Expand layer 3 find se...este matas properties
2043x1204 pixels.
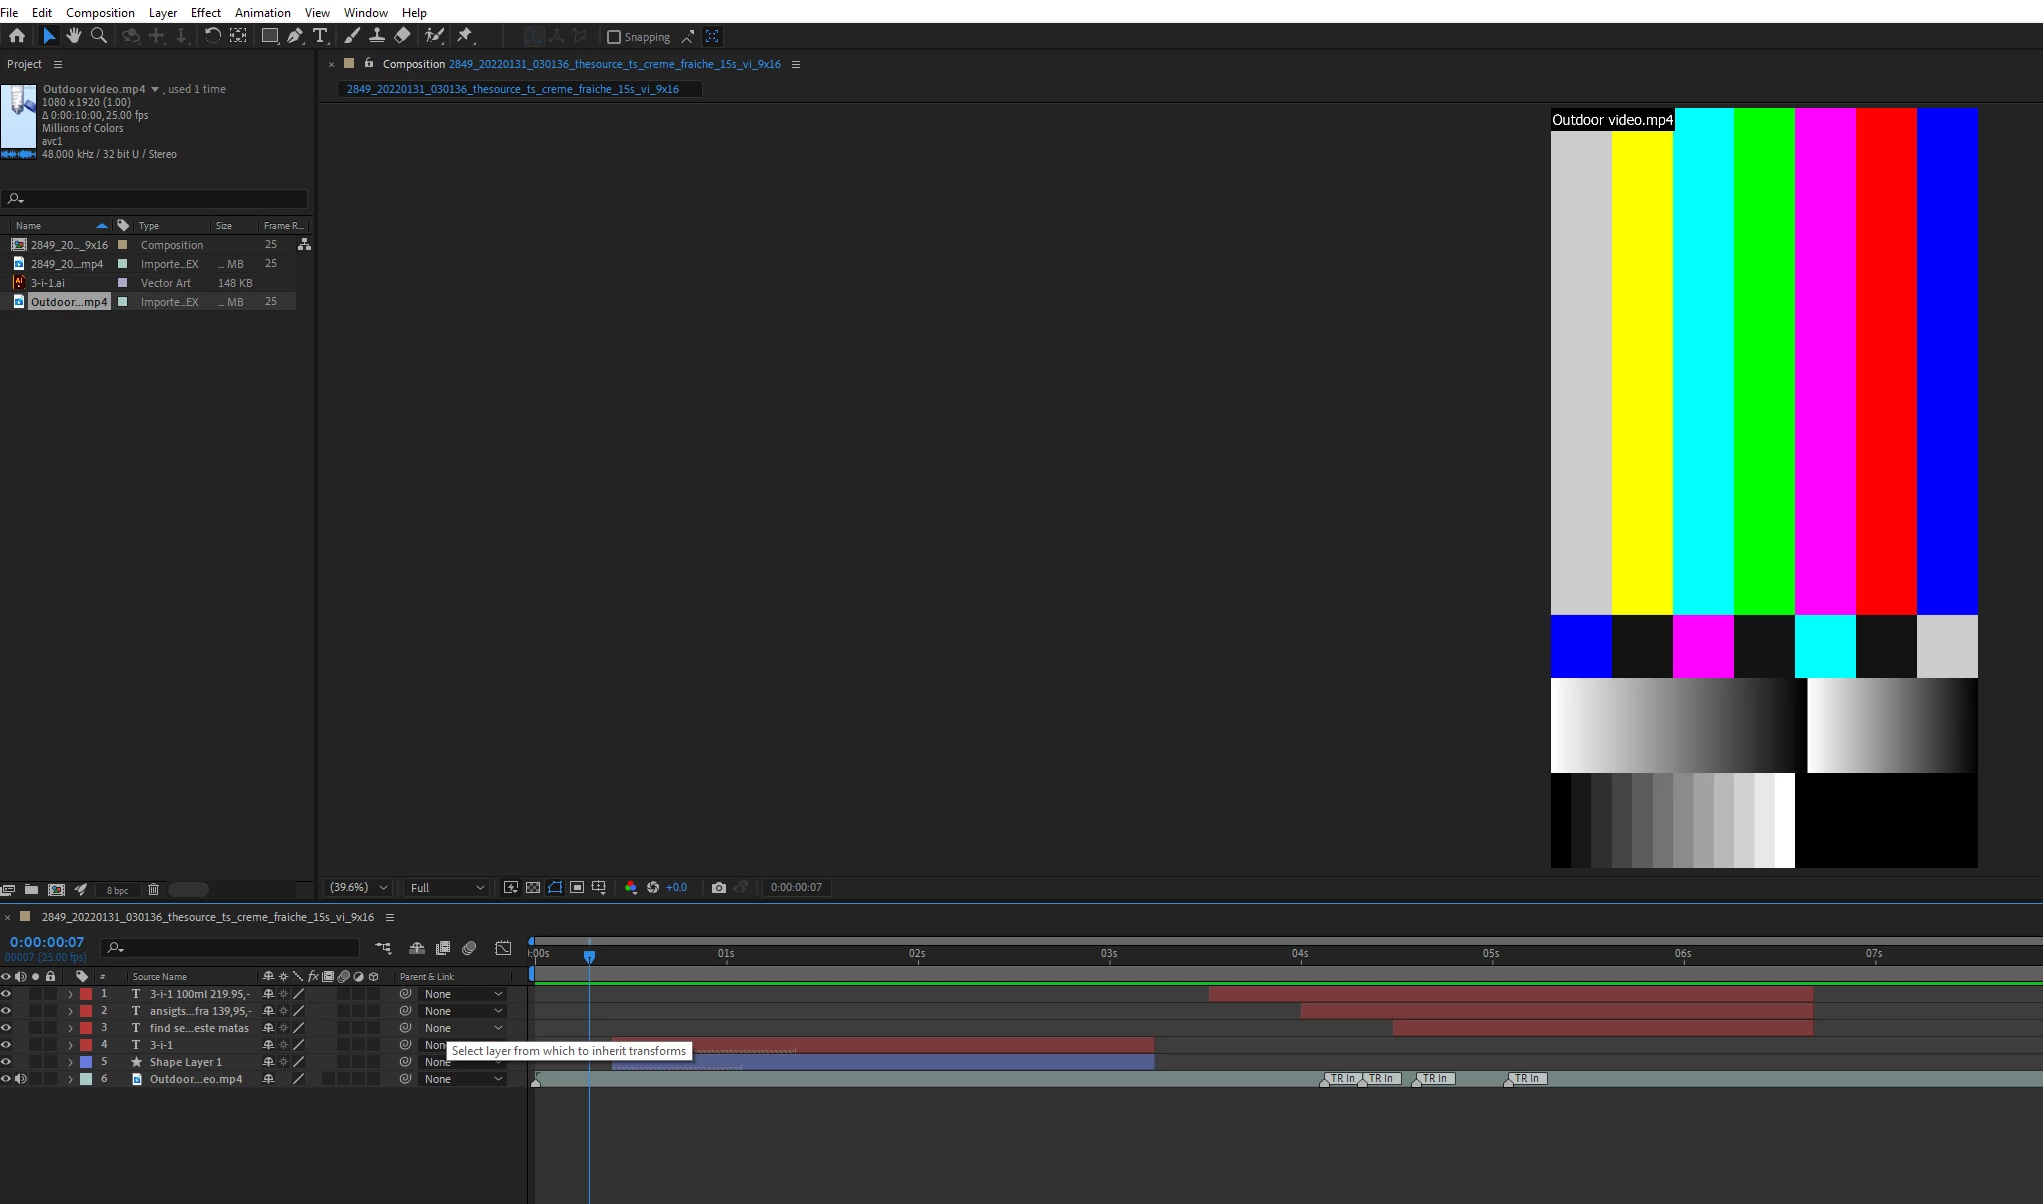coord(70,1028)
